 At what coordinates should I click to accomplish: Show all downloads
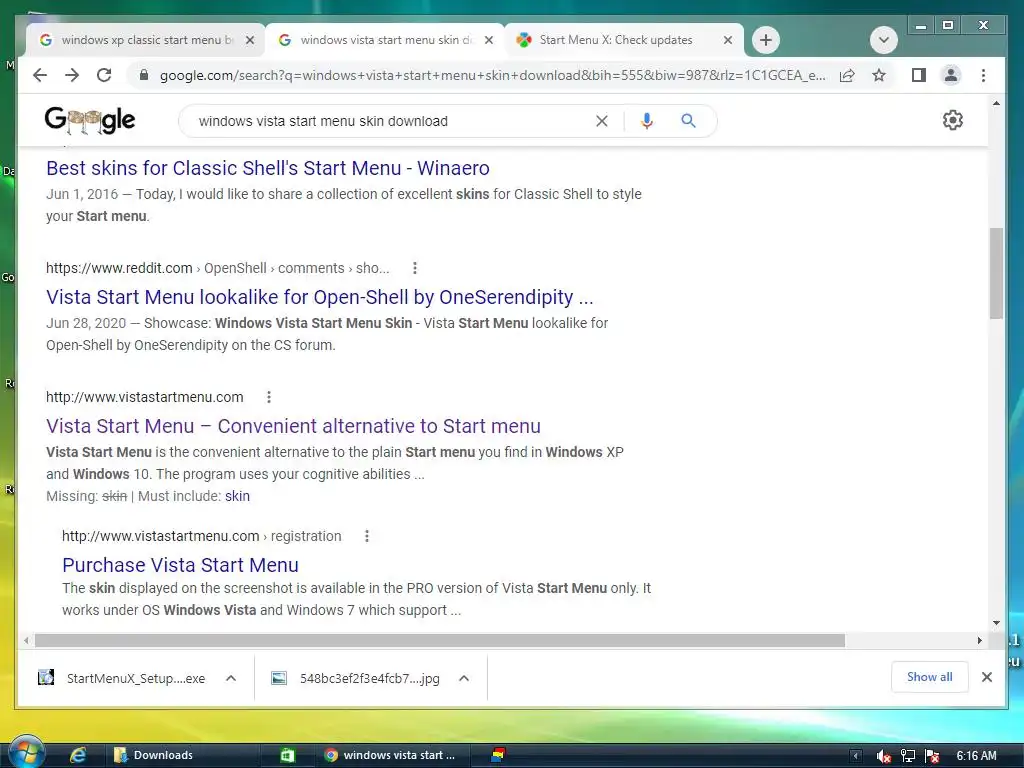[929, 677]
